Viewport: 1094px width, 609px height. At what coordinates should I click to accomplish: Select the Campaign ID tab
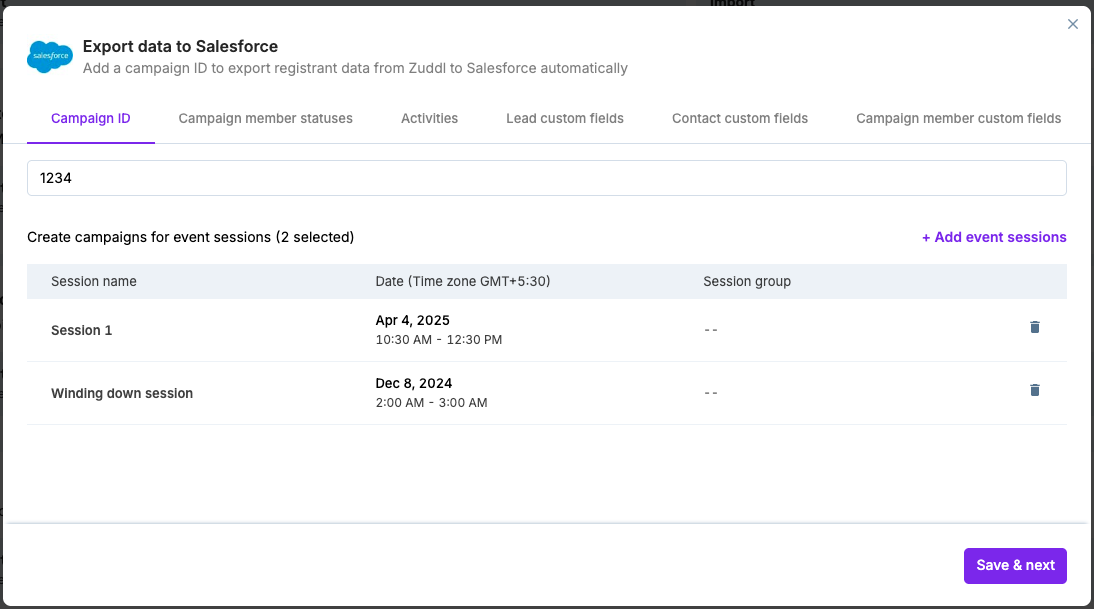(x=91, y=118)
